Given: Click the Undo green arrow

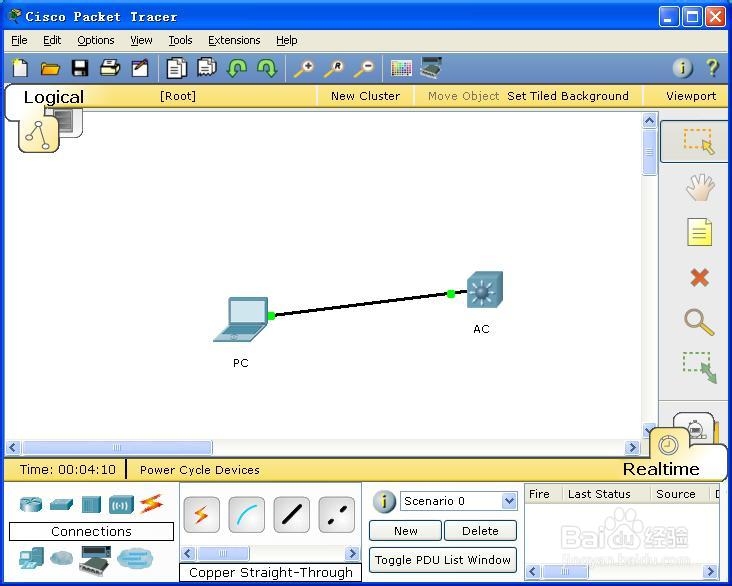Looking at the screenshot, I should click(x=237, y=68).
